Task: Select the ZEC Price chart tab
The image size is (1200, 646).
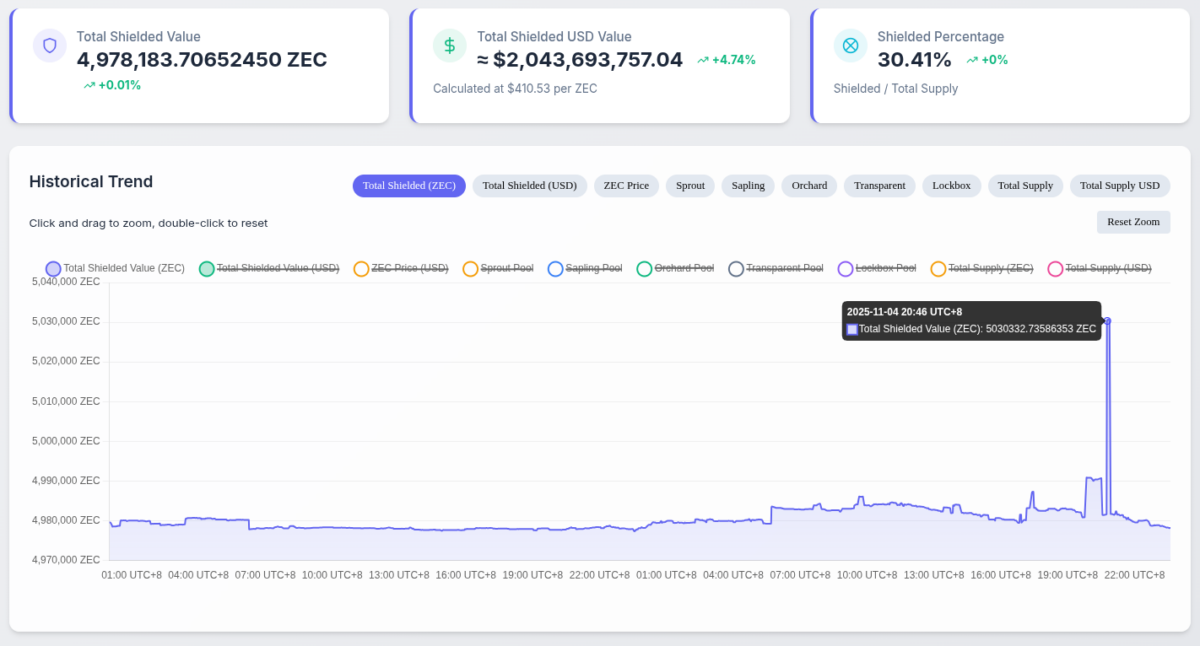Action: [626, 186]
